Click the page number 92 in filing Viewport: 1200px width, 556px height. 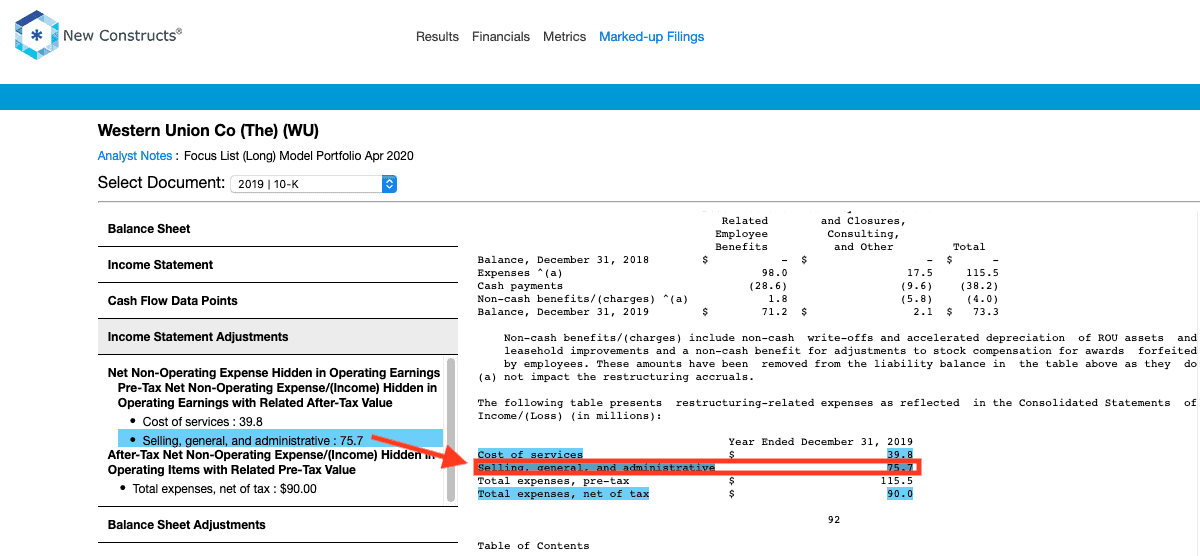(835, 520)
